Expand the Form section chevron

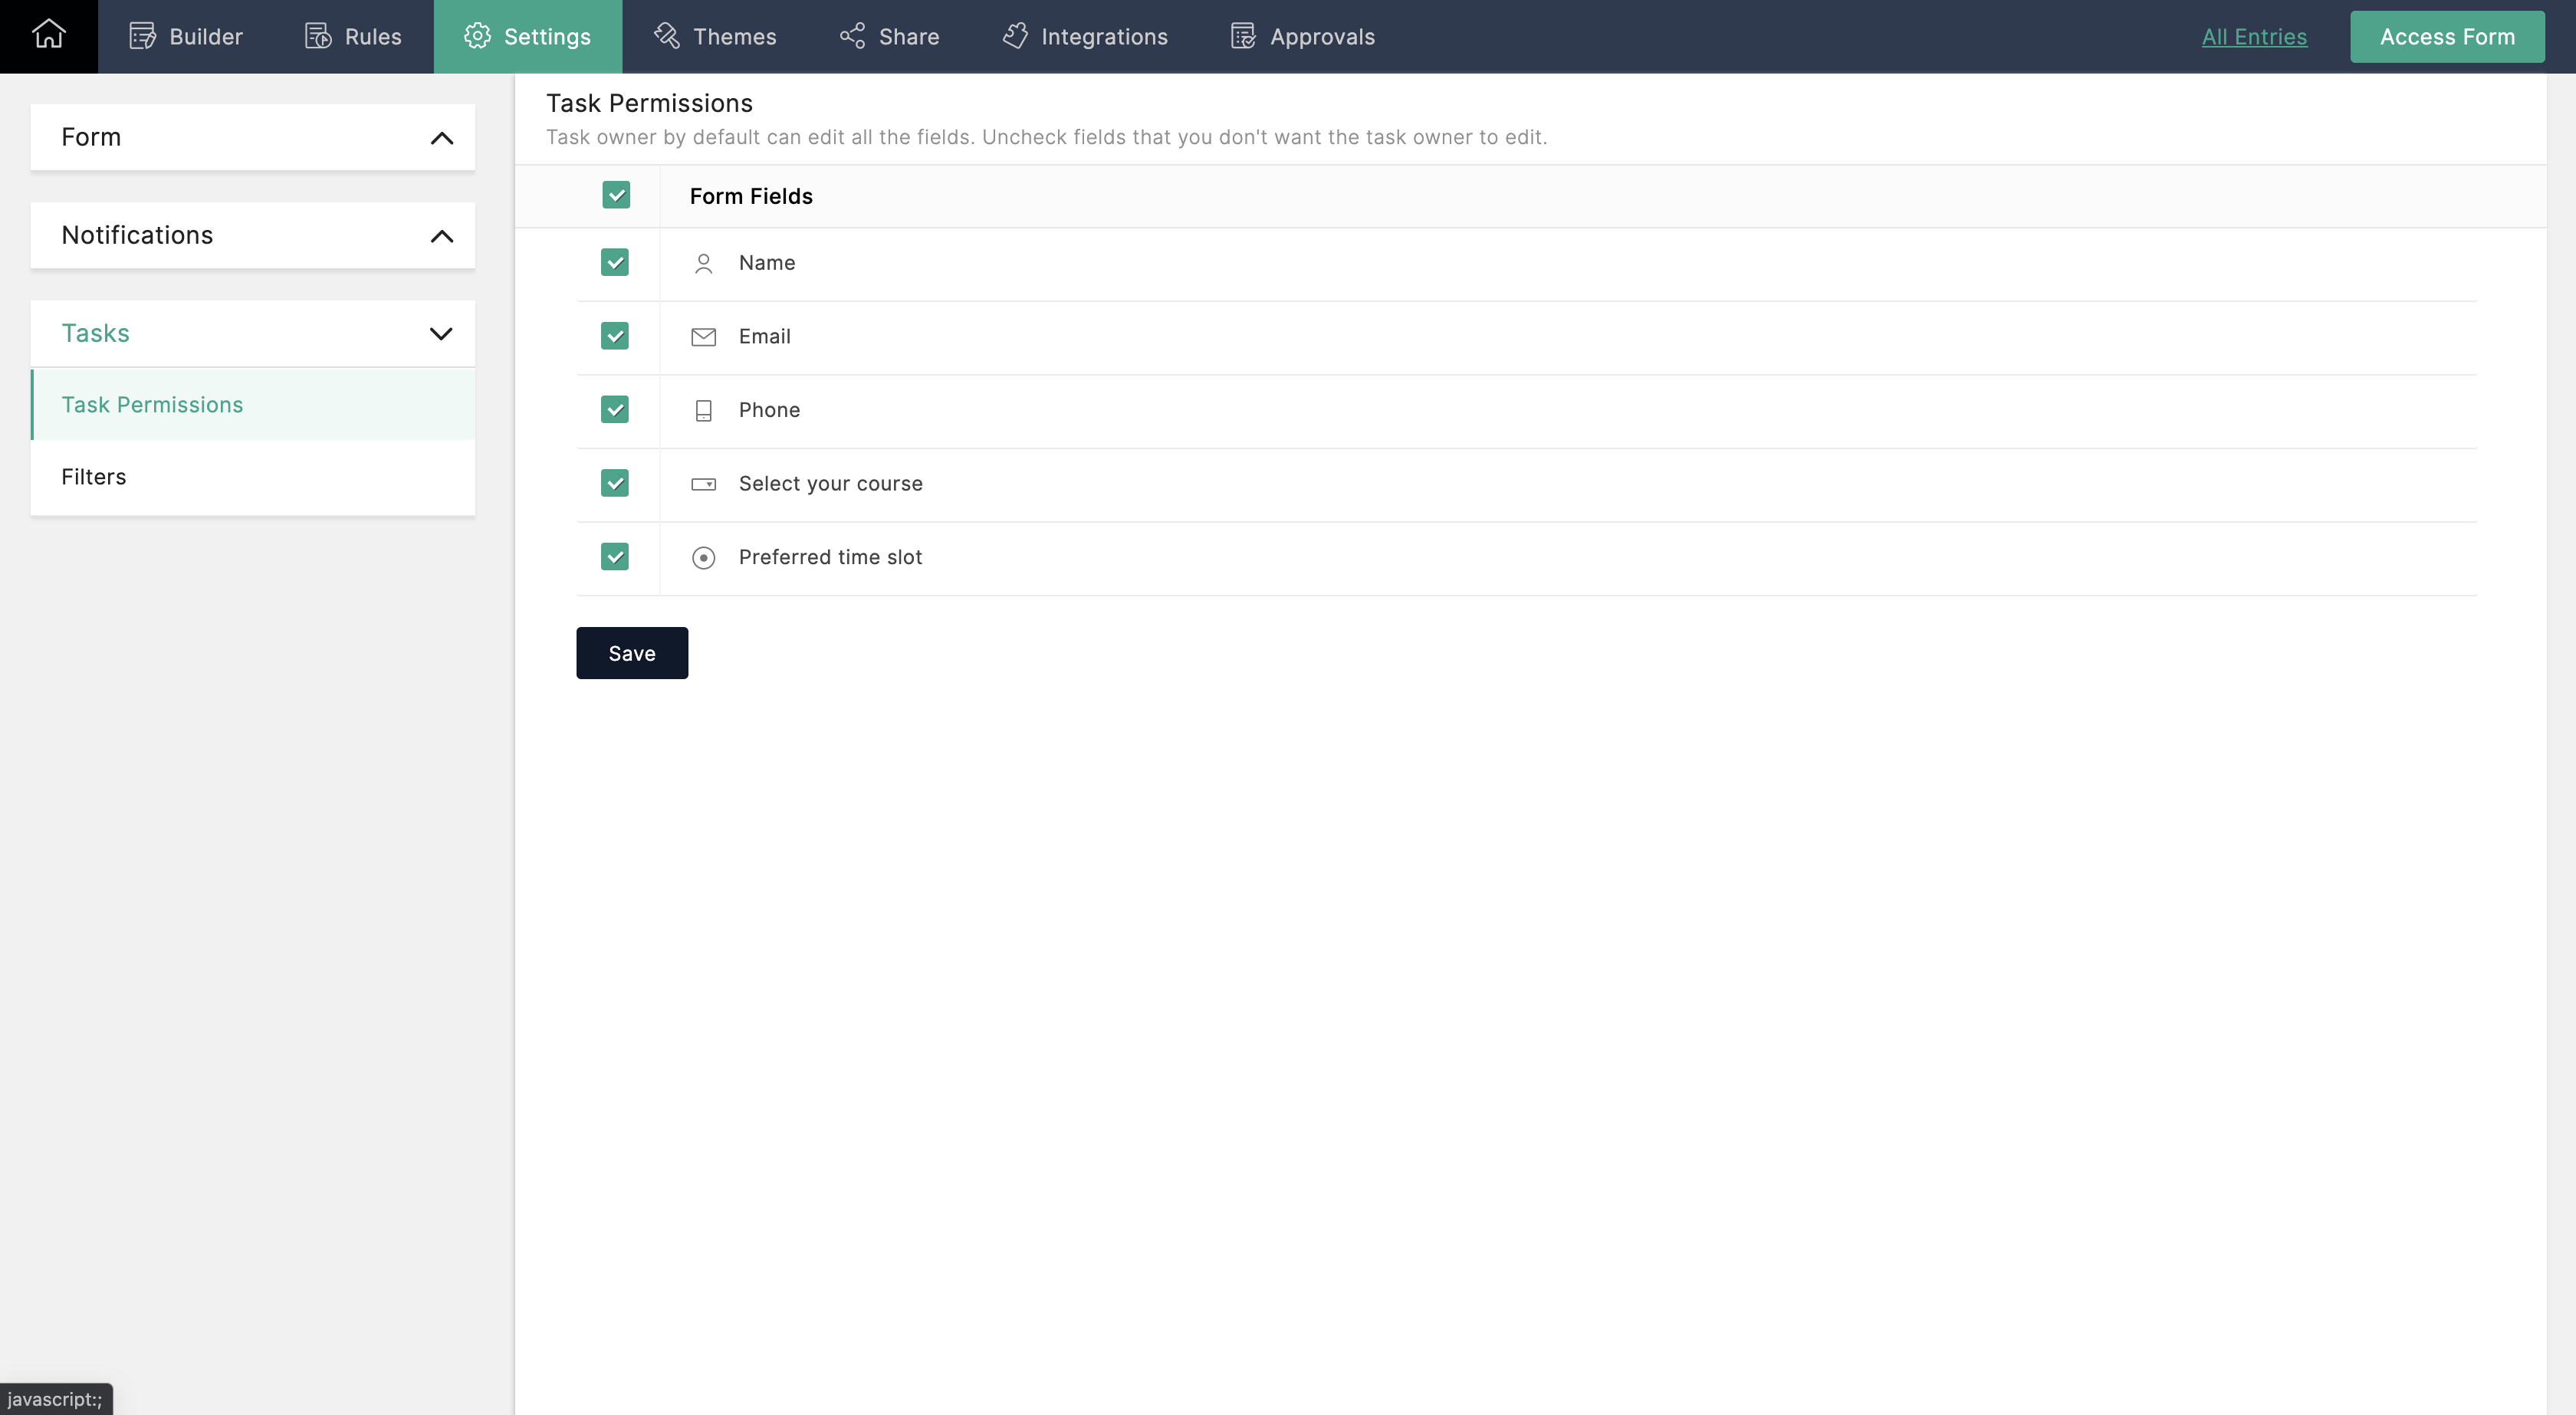coord(441,138)
